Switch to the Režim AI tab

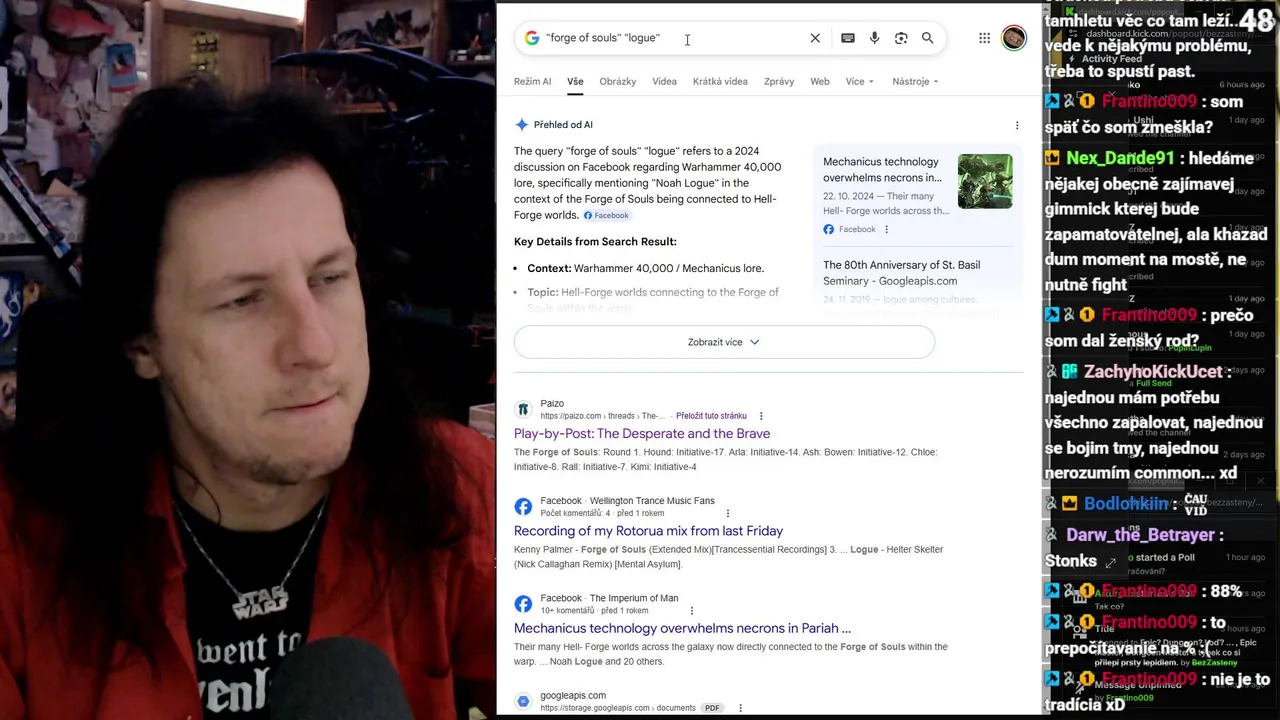pyautogui.click(x=532, y=81)
